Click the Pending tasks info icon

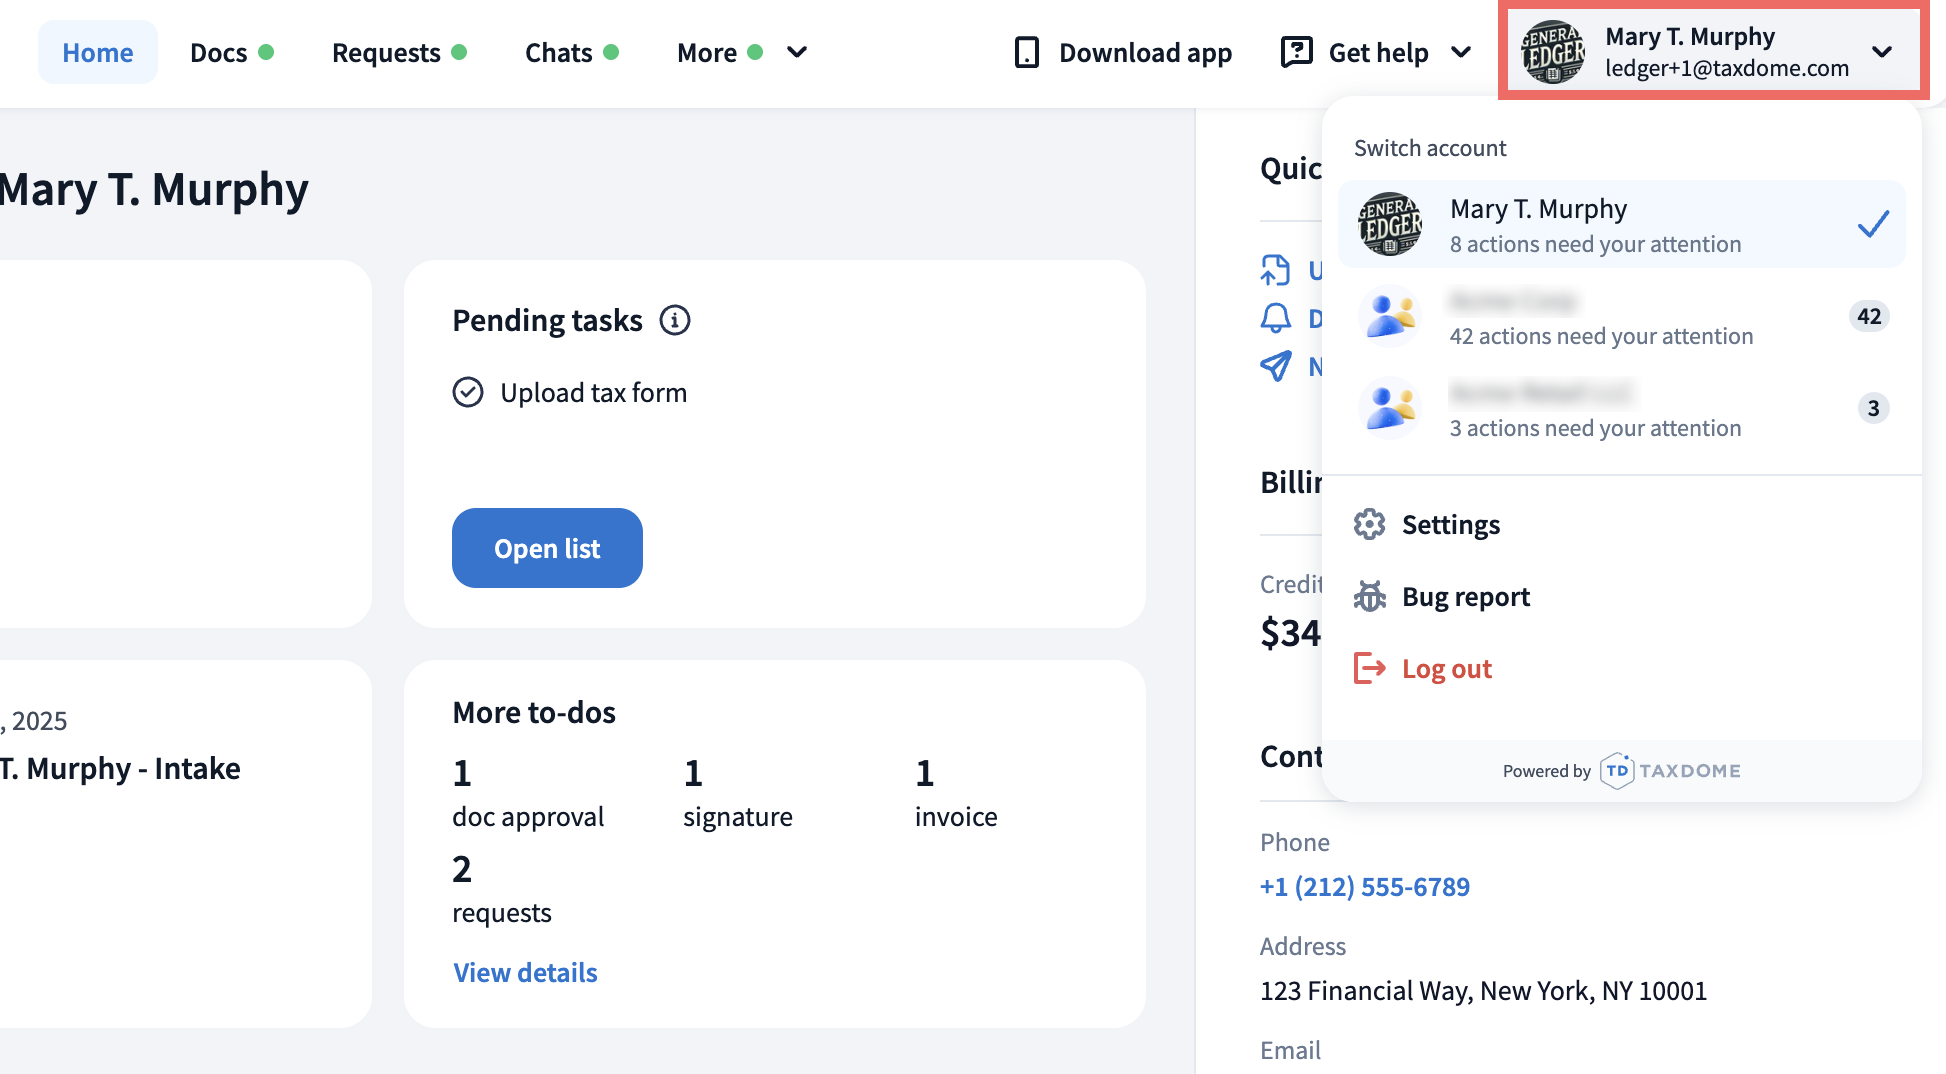coord(675,321)
